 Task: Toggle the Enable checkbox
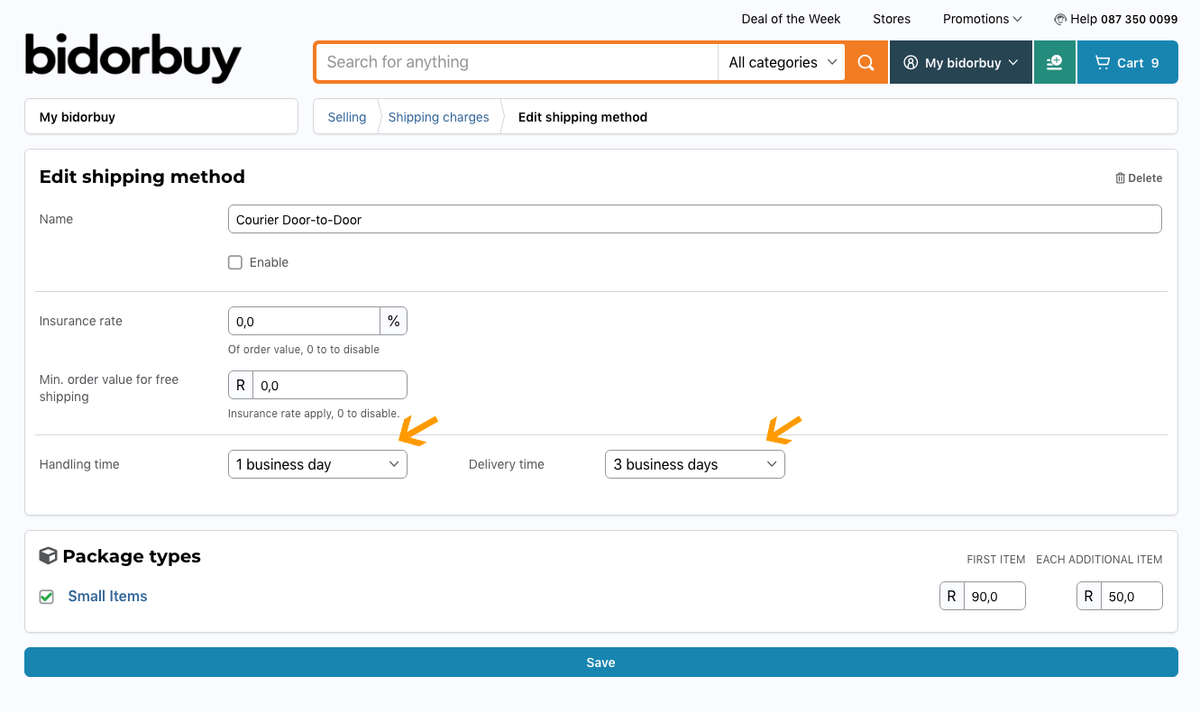tap(235, 262)
